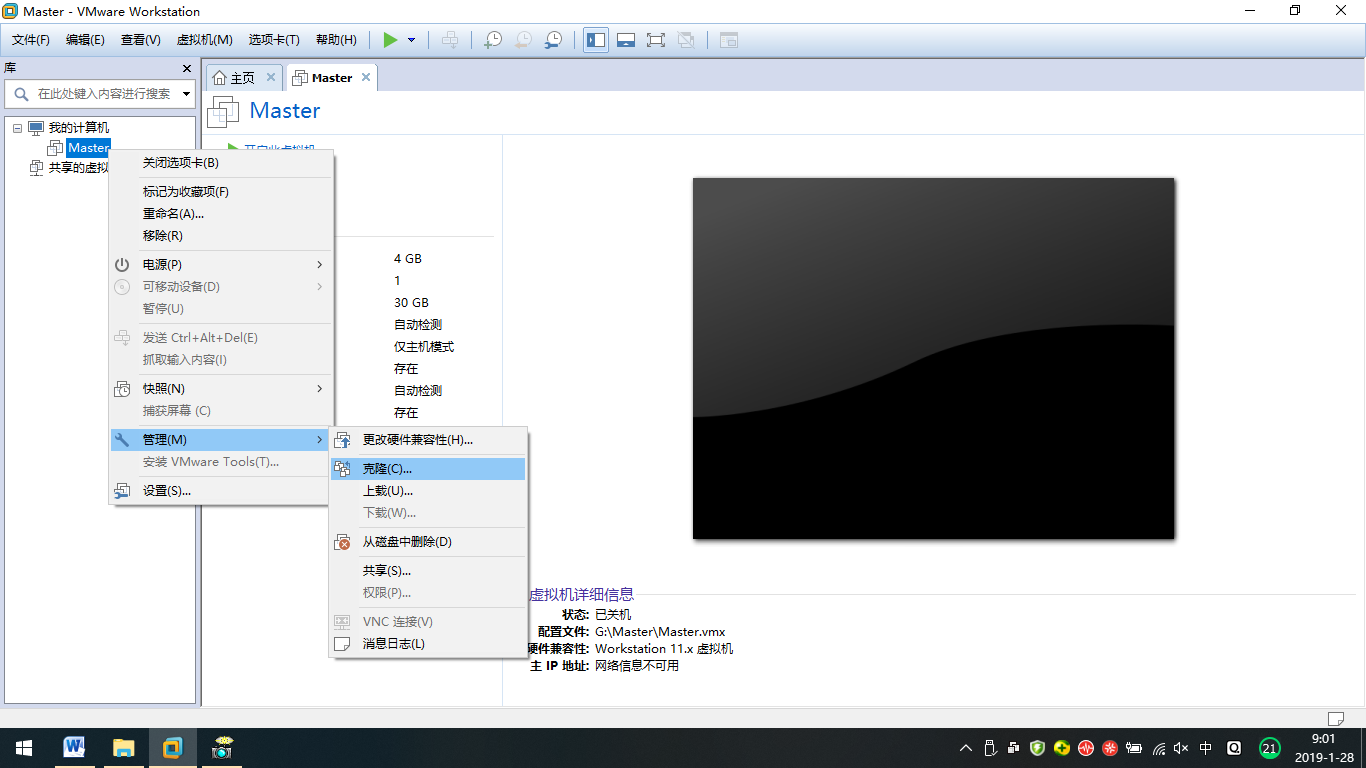Click the 中 input method indicator

pyautogui.click(x=1206, y=748)
